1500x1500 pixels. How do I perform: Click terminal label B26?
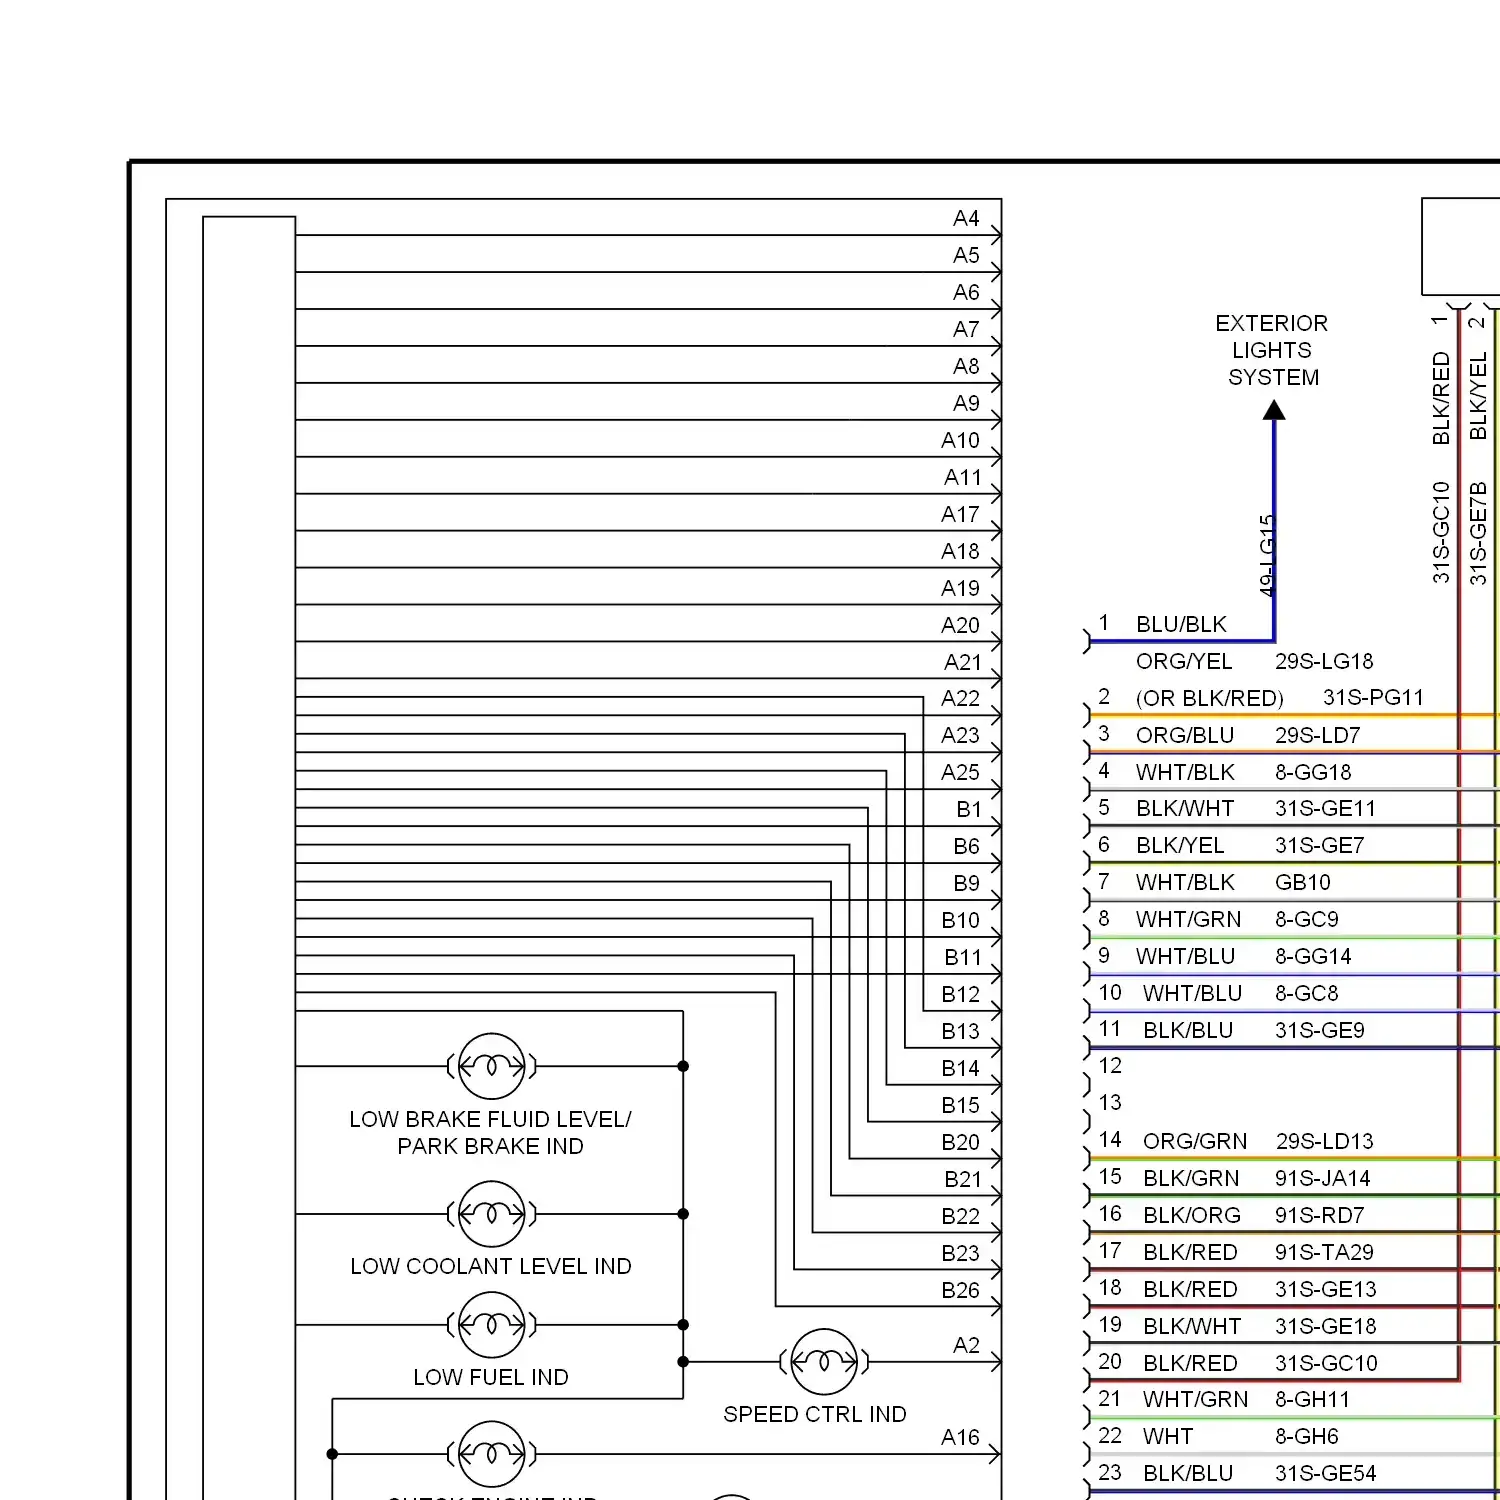click(961, 1290)
